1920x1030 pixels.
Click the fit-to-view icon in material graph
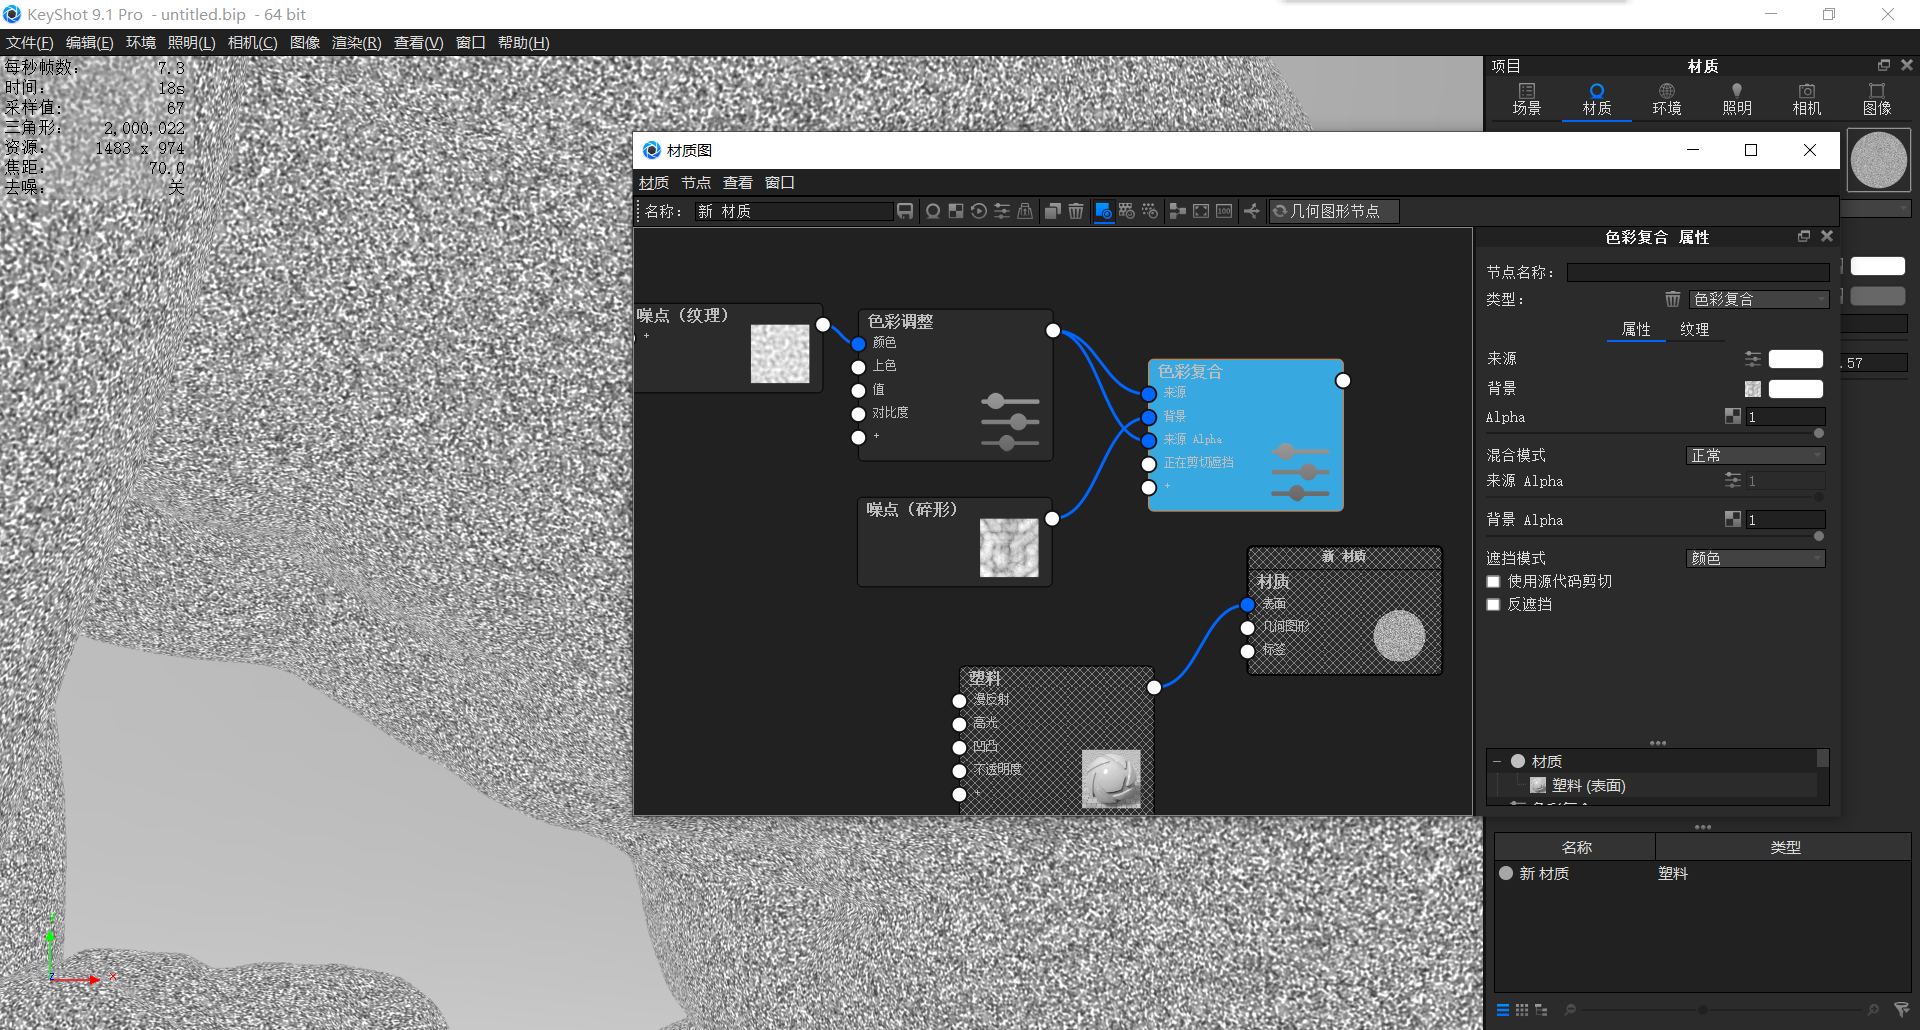[x=1200, y=211]
